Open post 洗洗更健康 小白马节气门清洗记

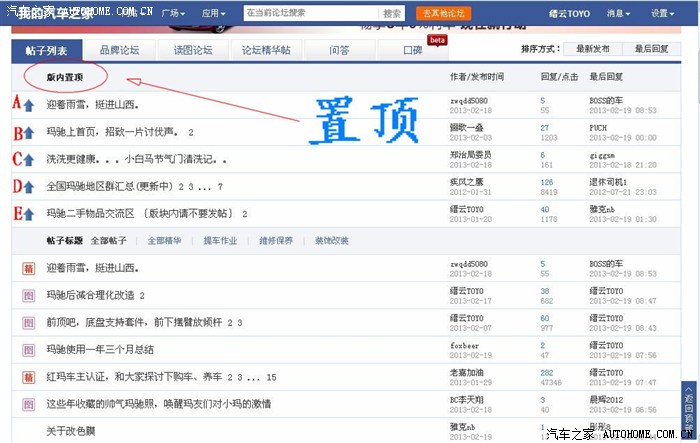tap(137, 159)
